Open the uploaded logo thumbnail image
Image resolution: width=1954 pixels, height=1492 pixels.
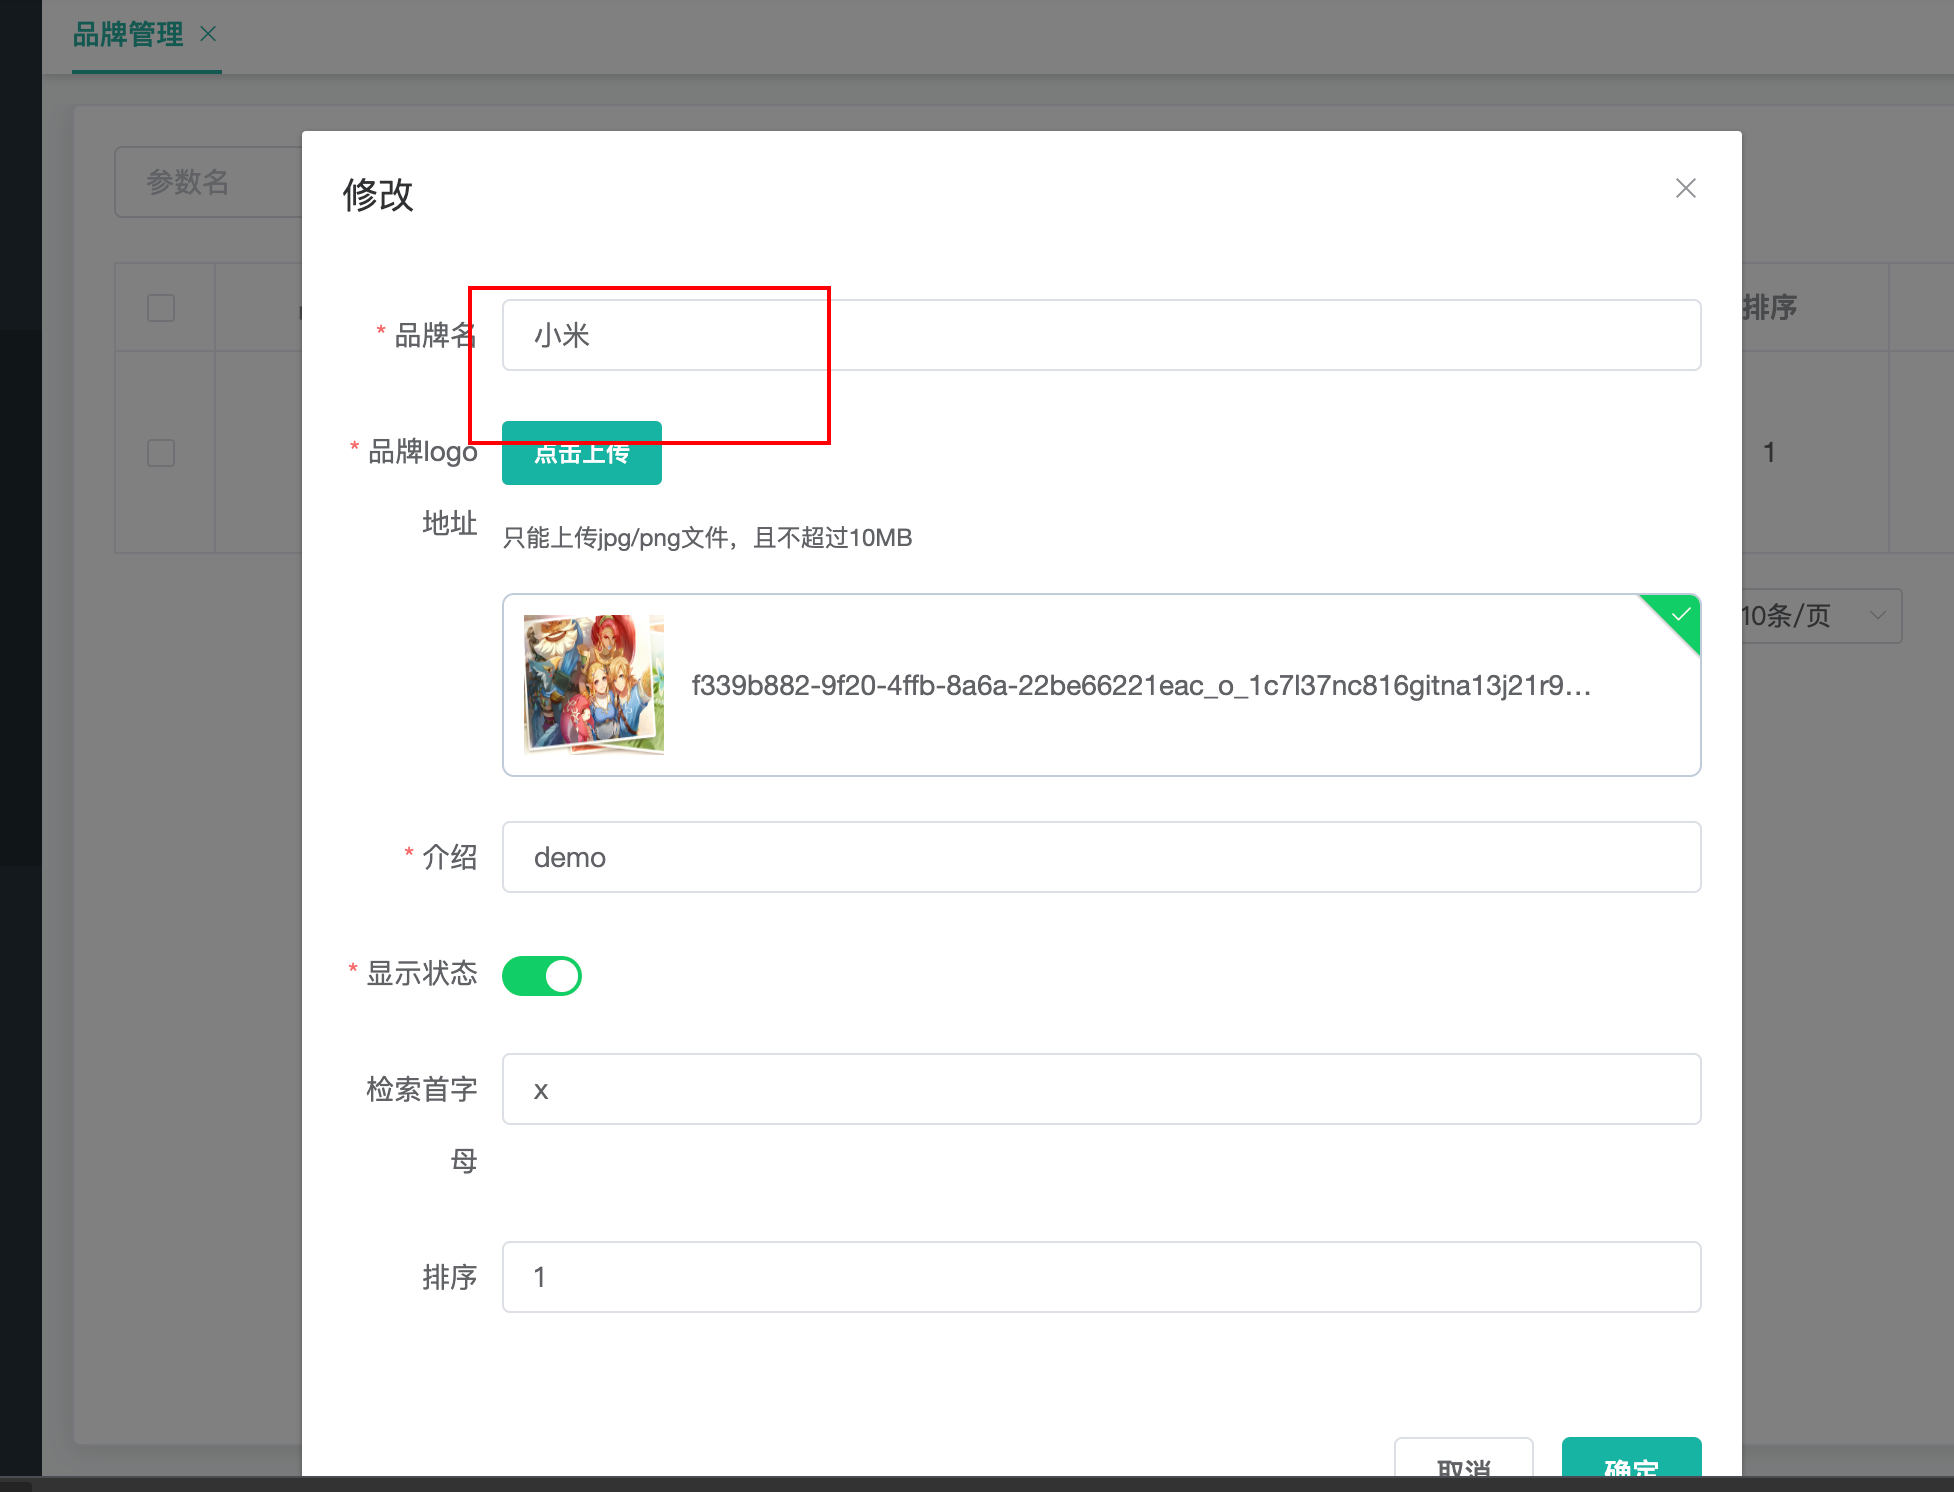594,685
